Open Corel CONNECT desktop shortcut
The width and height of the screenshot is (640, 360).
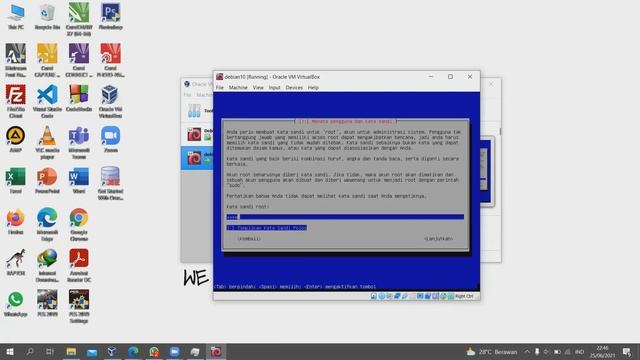click(x=79, y=60)
